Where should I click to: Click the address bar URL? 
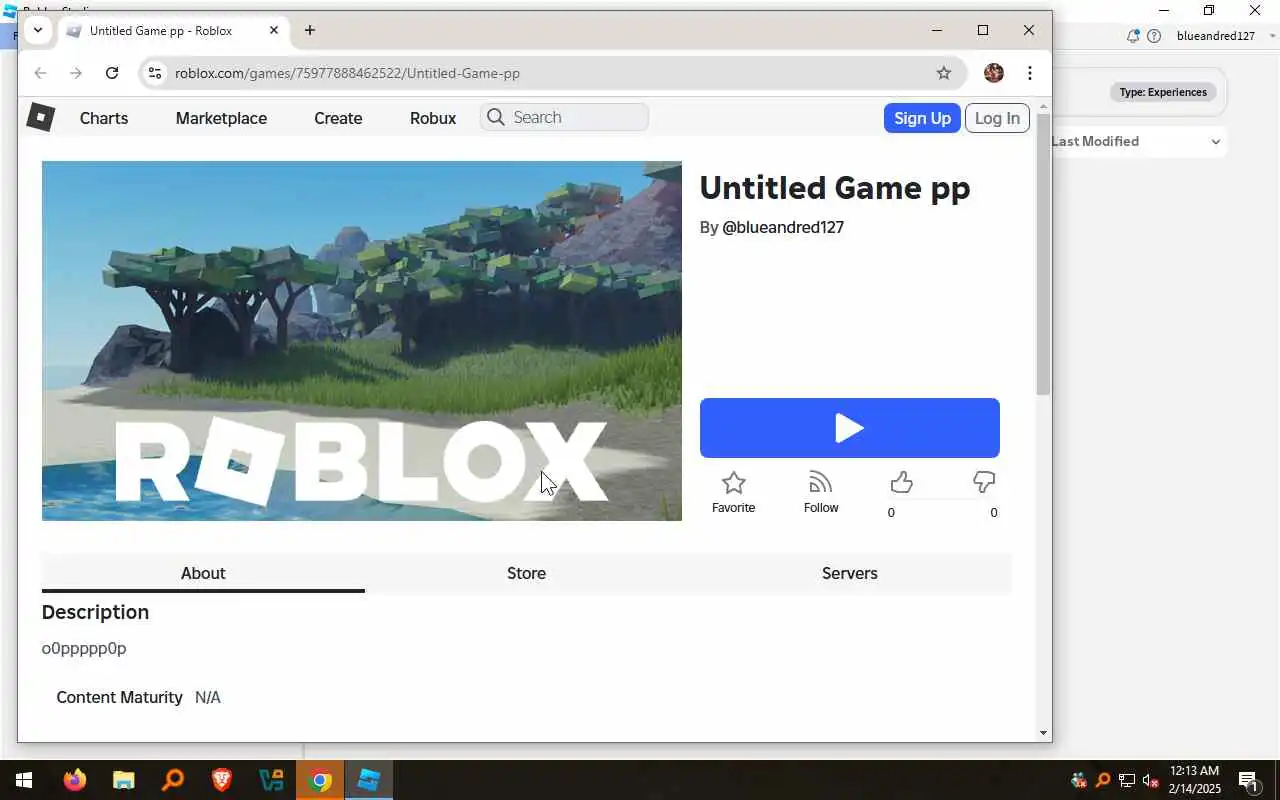[x=347, y=73]
